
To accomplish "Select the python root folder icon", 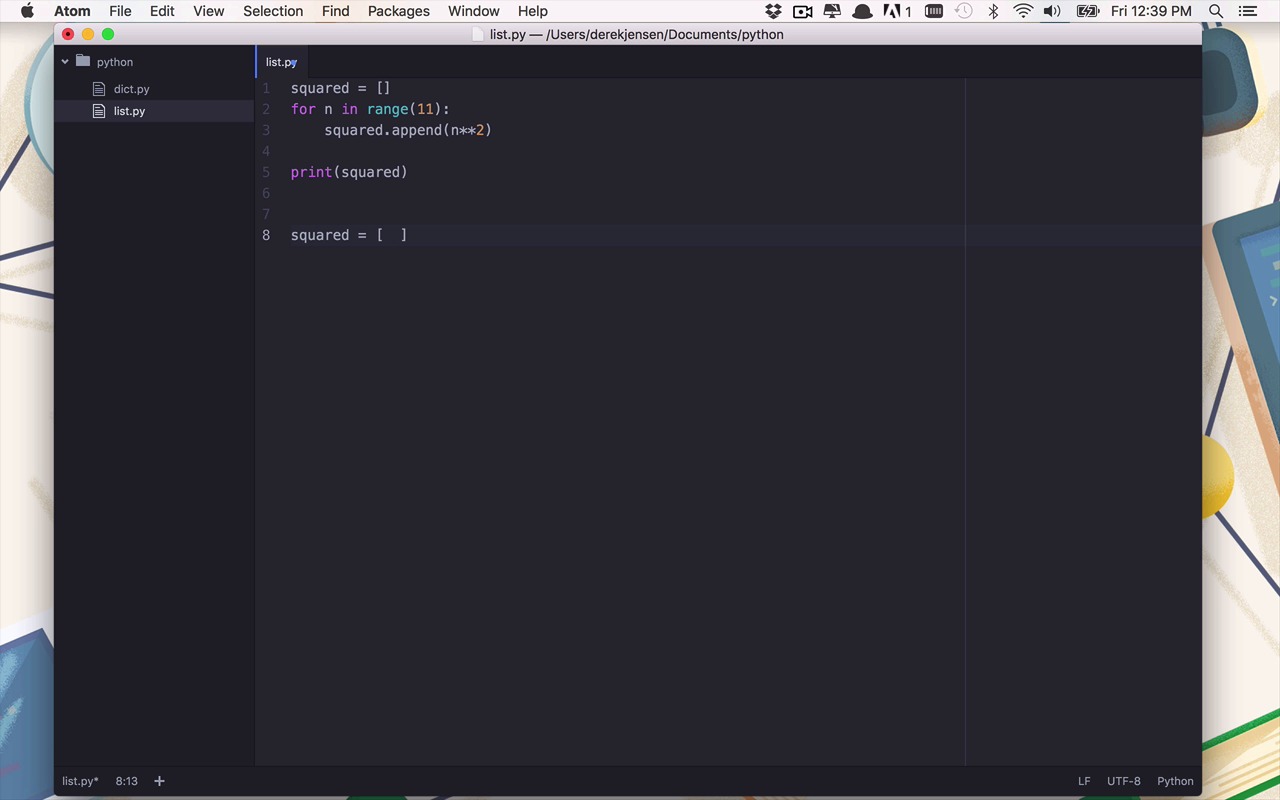I will point(83,61).
